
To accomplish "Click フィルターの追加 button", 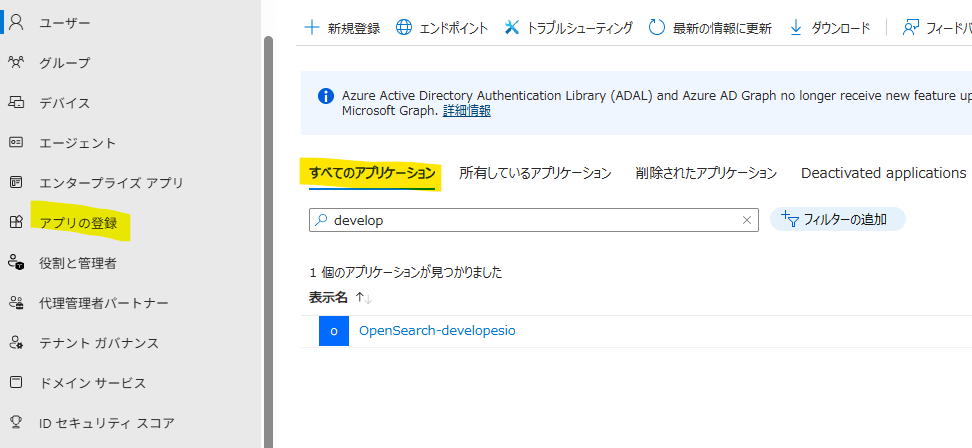I will click(x=837, y=219).
